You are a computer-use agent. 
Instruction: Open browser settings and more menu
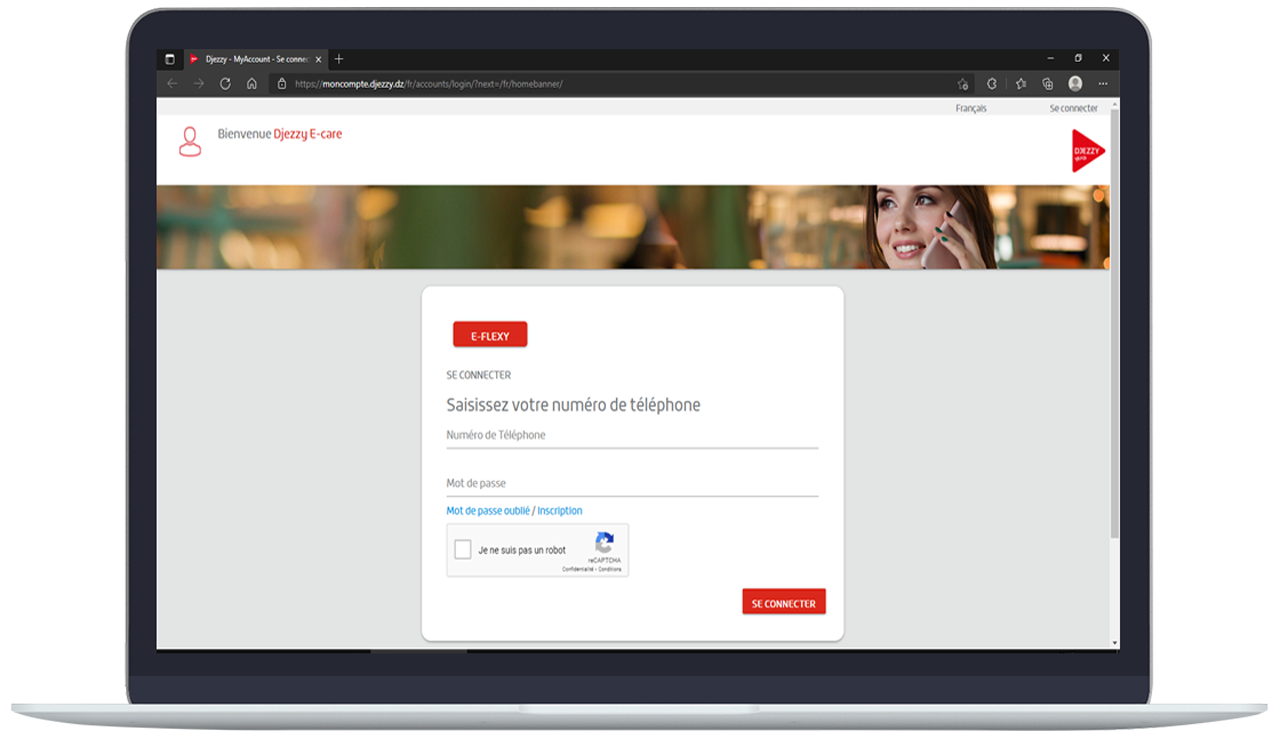click(x=1103, y=84)
